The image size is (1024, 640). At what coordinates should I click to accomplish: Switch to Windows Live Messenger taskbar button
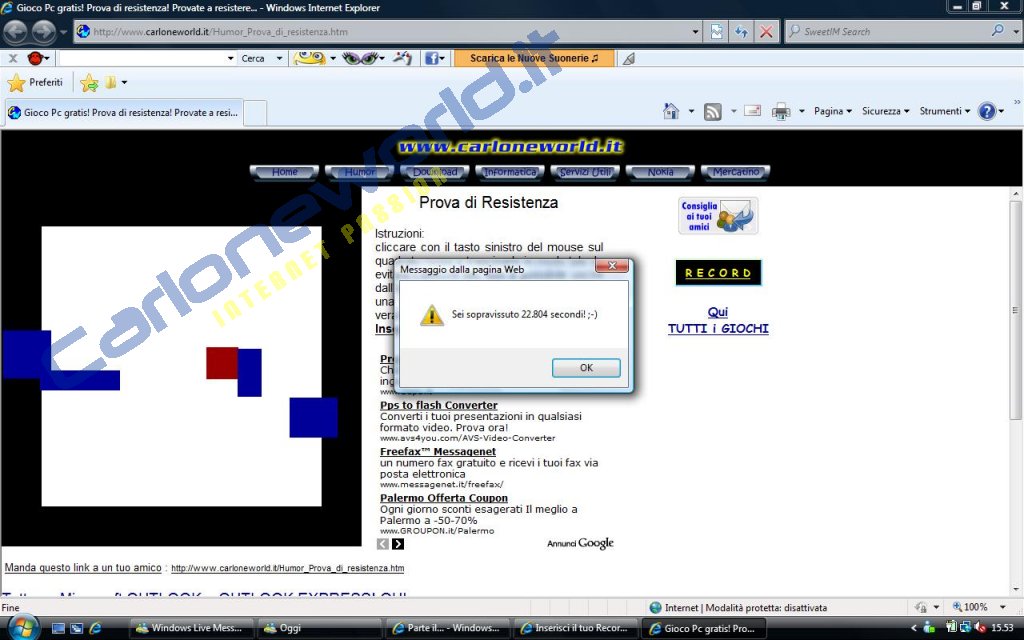(x=192, y=628)
